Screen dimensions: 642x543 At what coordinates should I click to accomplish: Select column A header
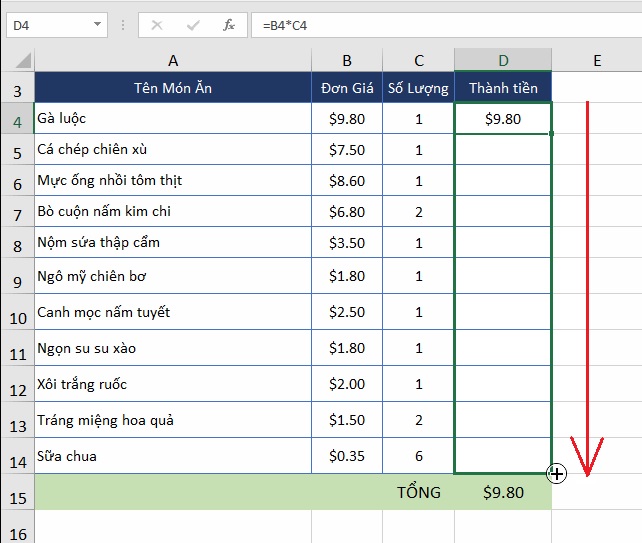[173, 61]
